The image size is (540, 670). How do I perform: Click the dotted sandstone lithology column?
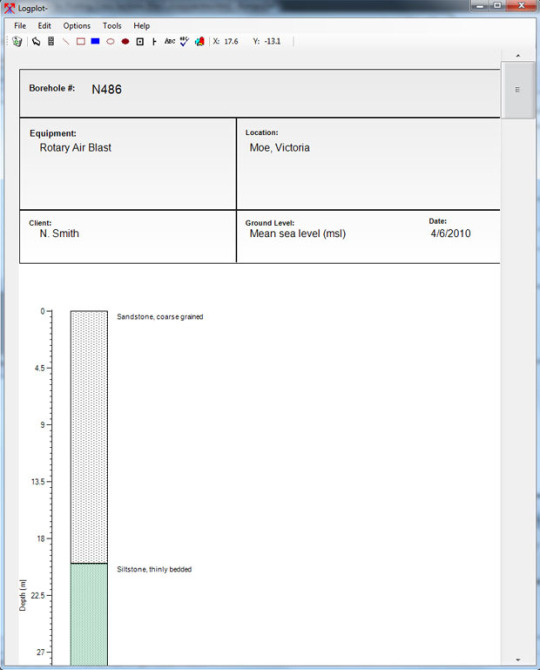[89, 437]
